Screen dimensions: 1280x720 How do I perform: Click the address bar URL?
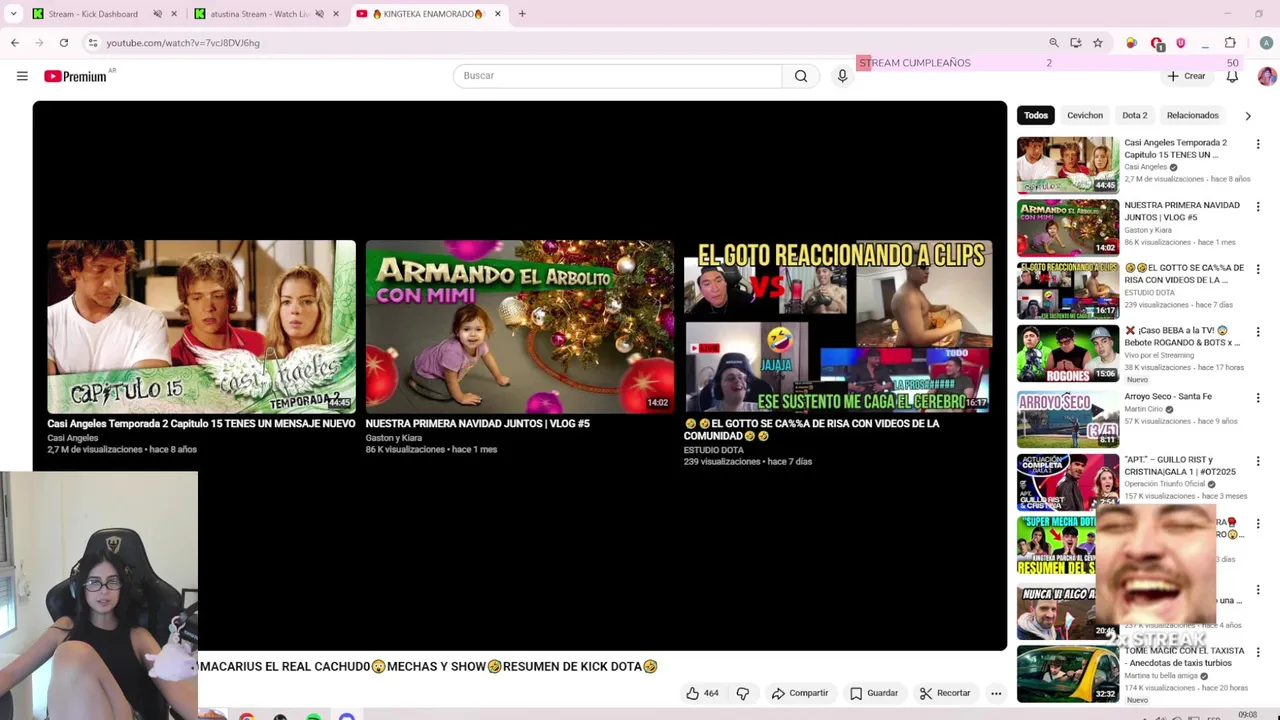tap(183, 43)
